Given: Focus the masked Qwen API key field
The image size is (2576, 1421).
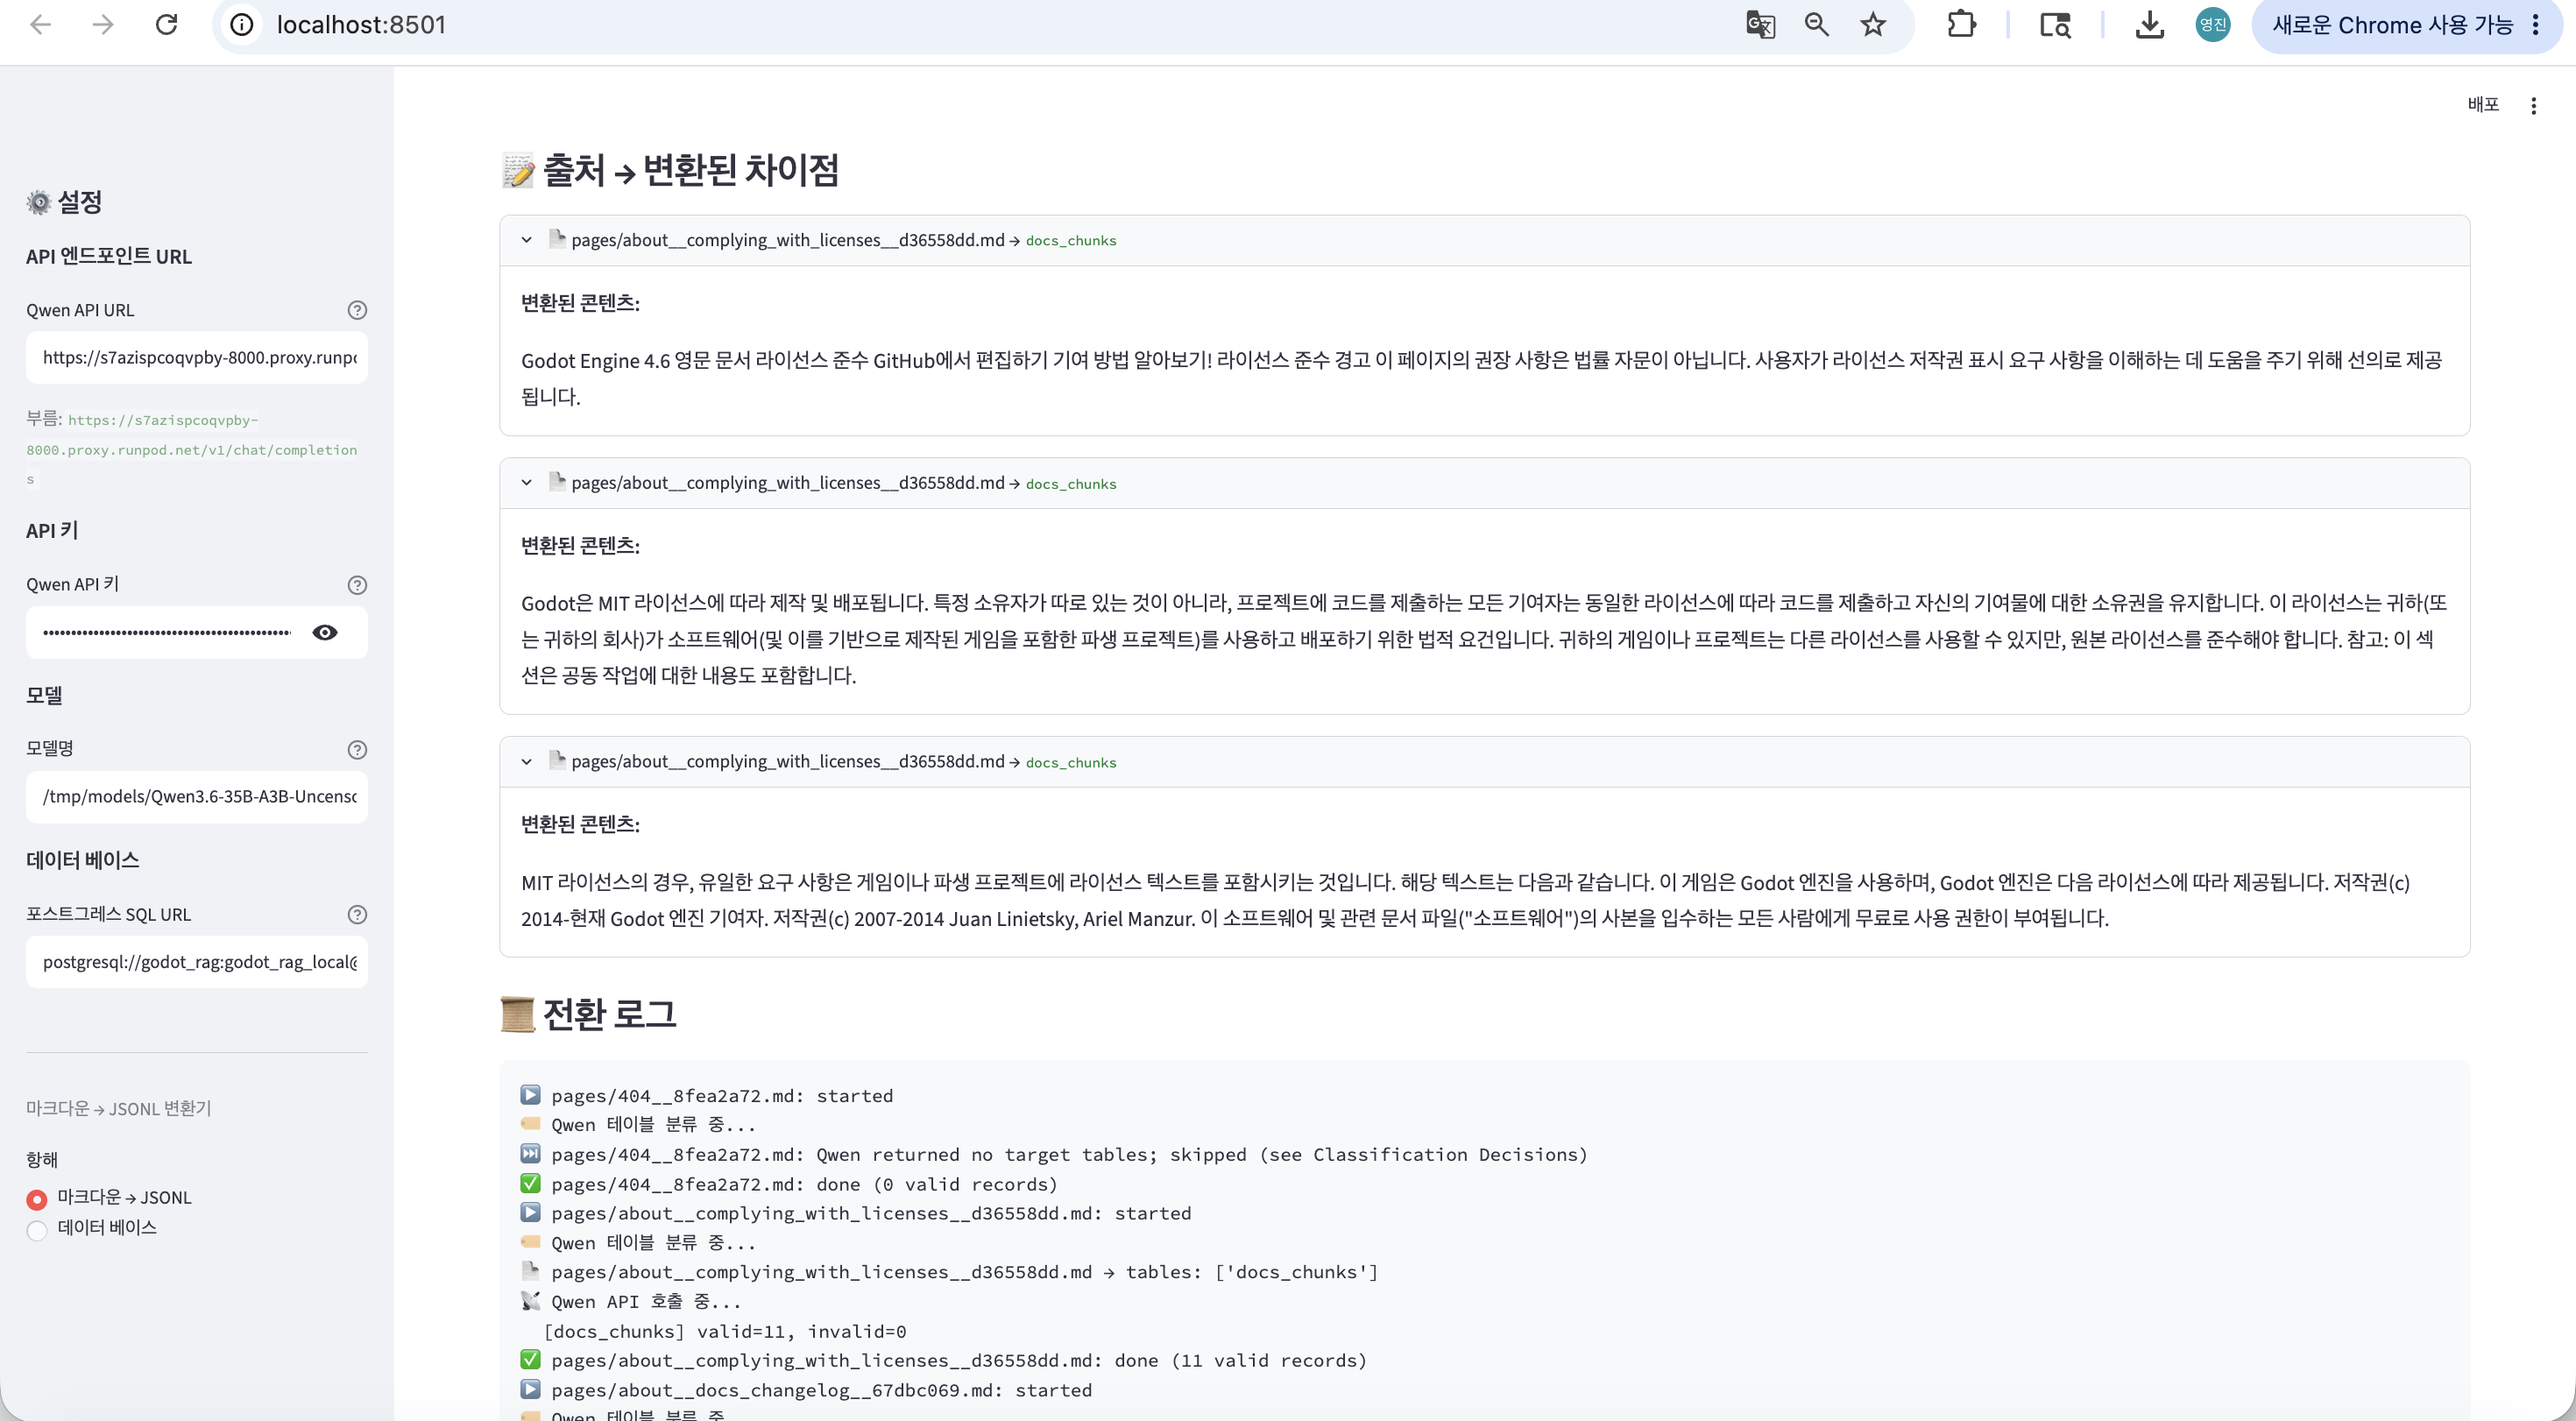Looking at the screenshot, I should (167, 632).
